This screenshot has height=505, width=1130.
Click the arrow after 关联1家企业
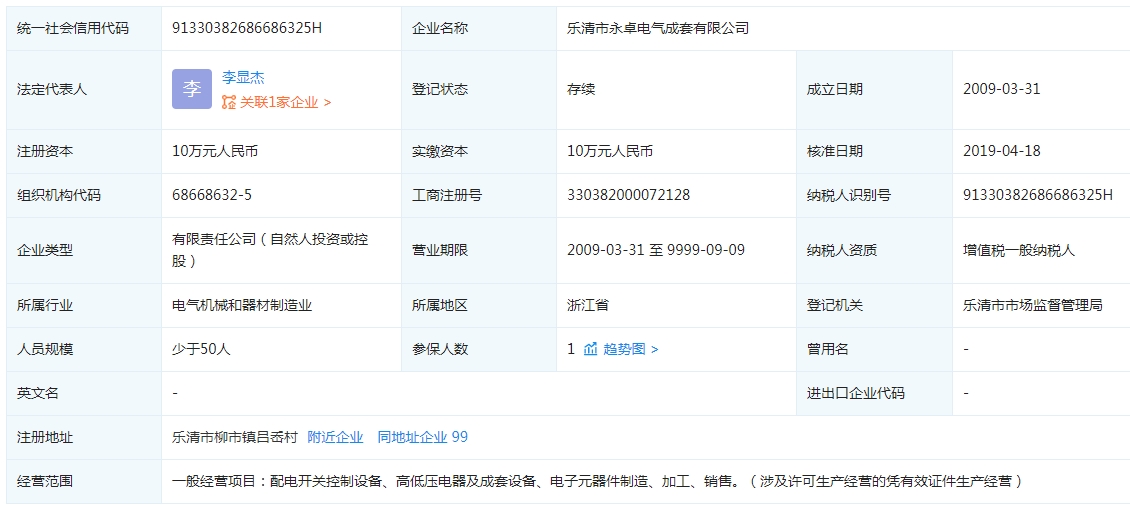click(x=328, y=102)
